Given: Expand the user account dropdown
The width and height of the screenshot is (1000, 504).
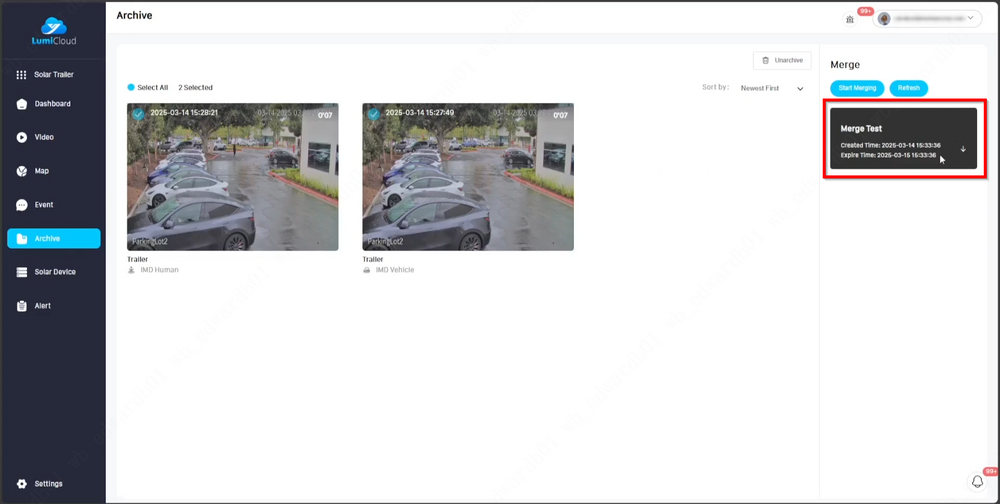Looking at the screenshot, I should (928, 19).
